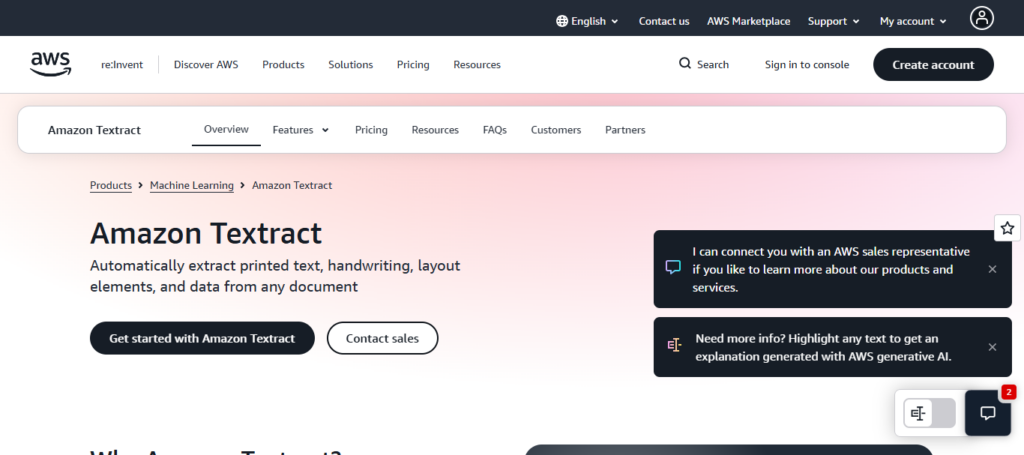Follow the Products breadcrumb link

(111, 185)
